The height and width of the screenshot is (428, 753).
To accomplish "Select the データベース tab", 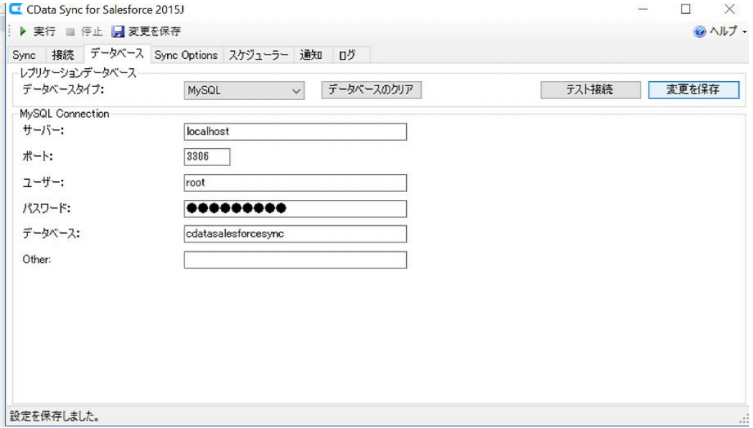I will (117, 53).
